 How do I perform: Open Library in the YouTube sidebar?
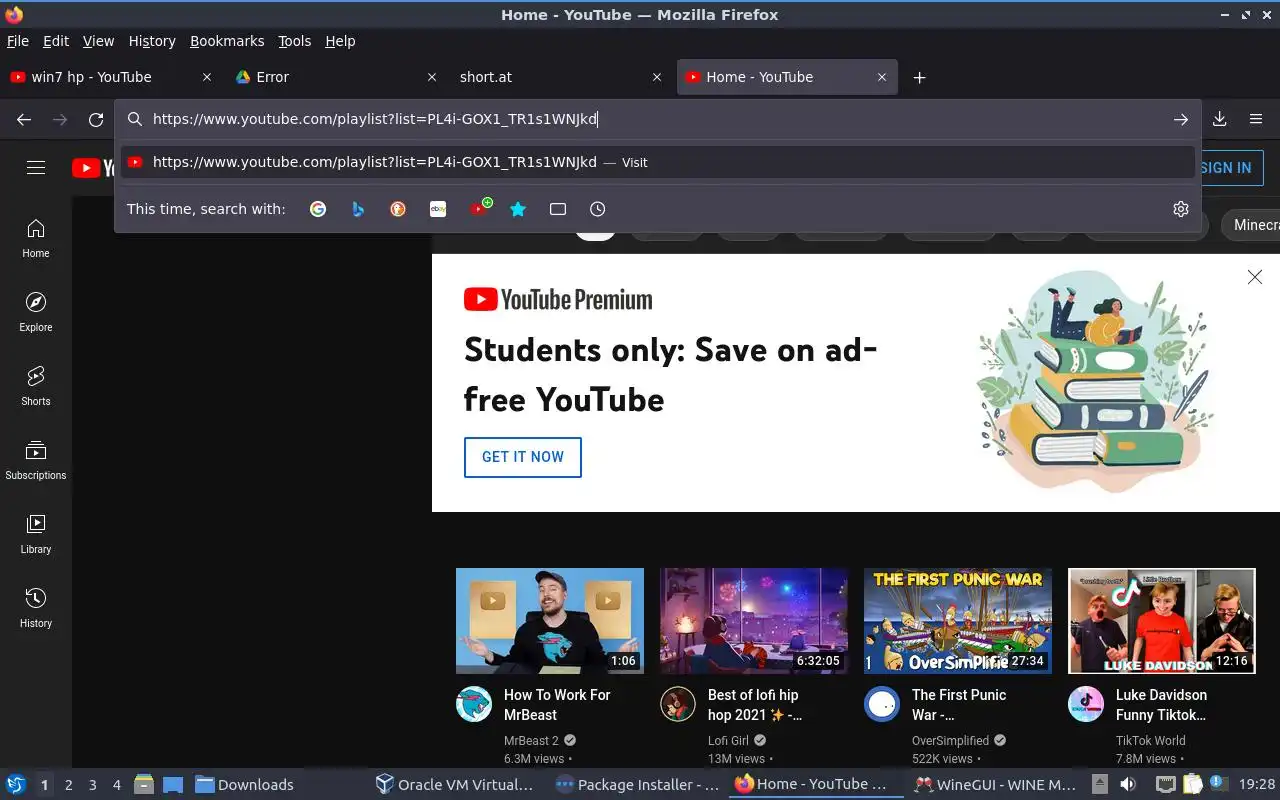coord(36,534)
